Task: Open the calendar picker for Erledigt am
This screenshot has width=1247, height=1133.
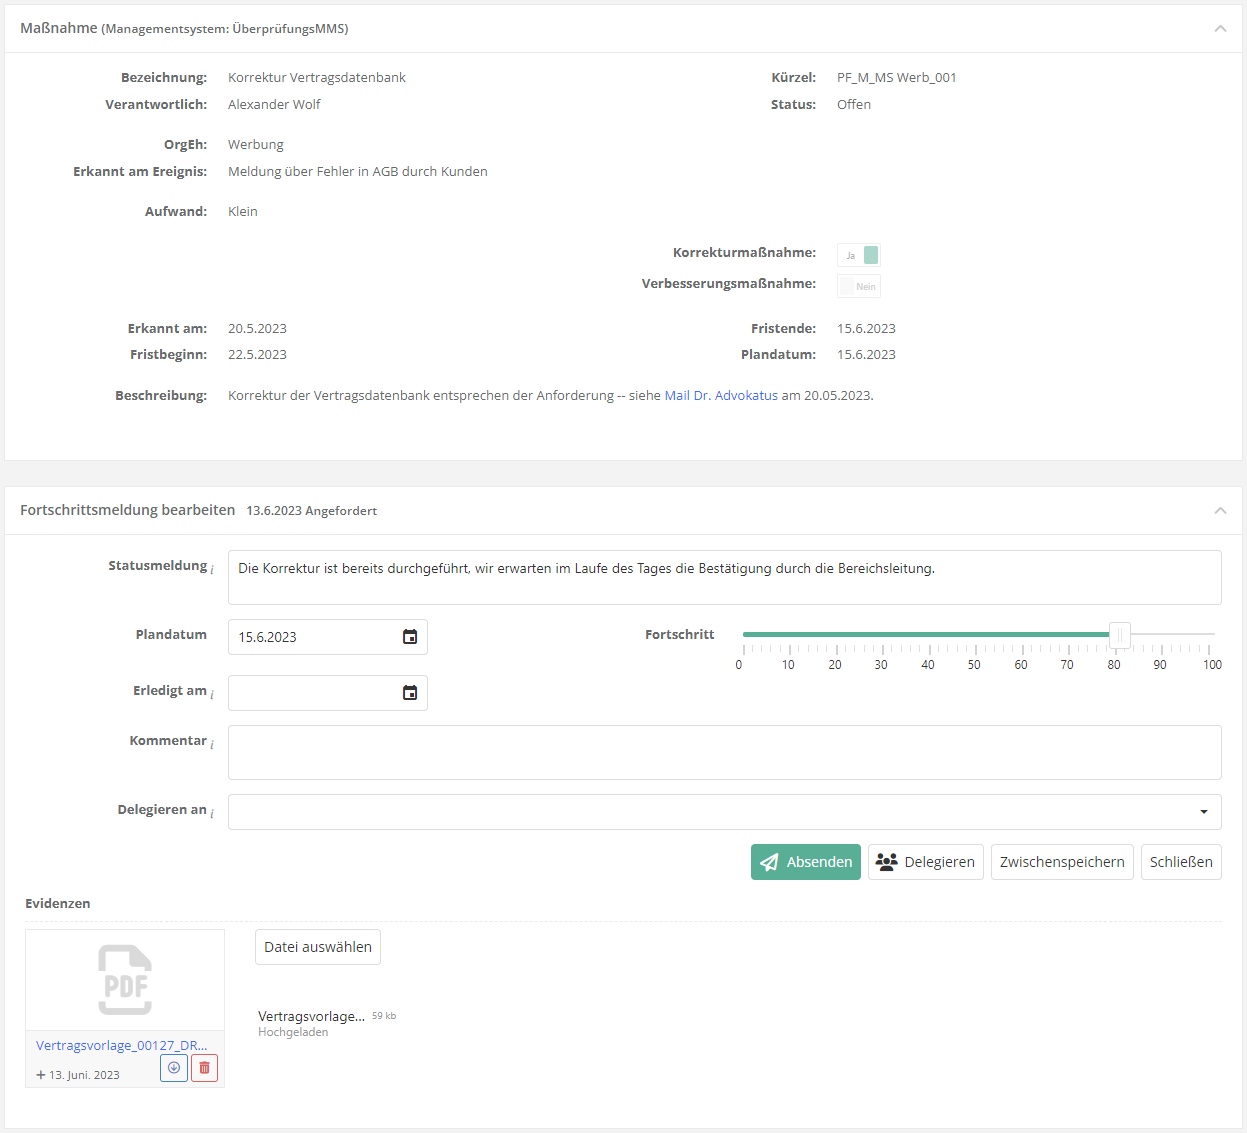Action: click(410, 693)
